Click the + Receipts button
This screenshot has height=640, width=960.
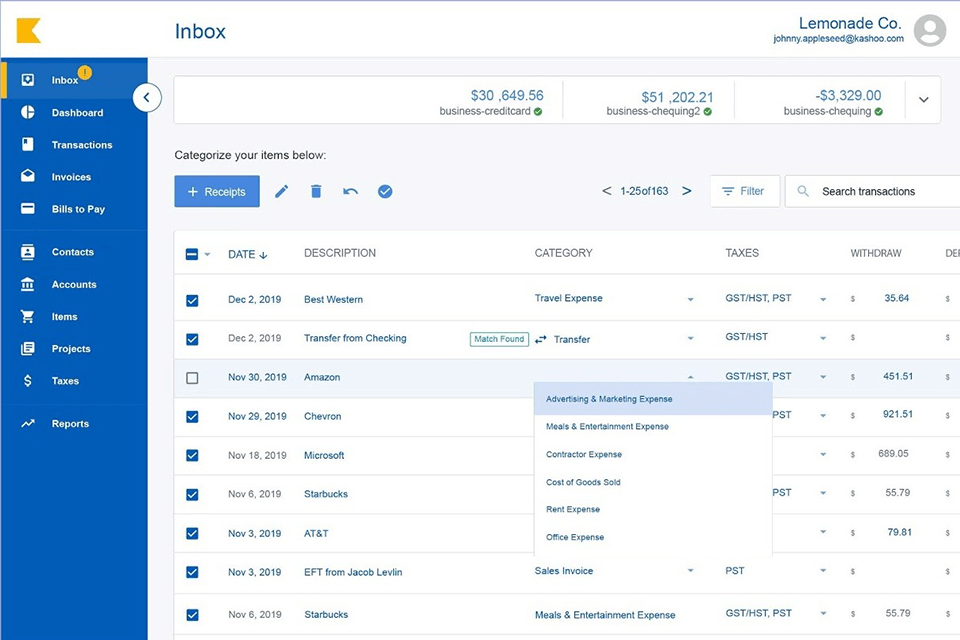coord(217,192)
